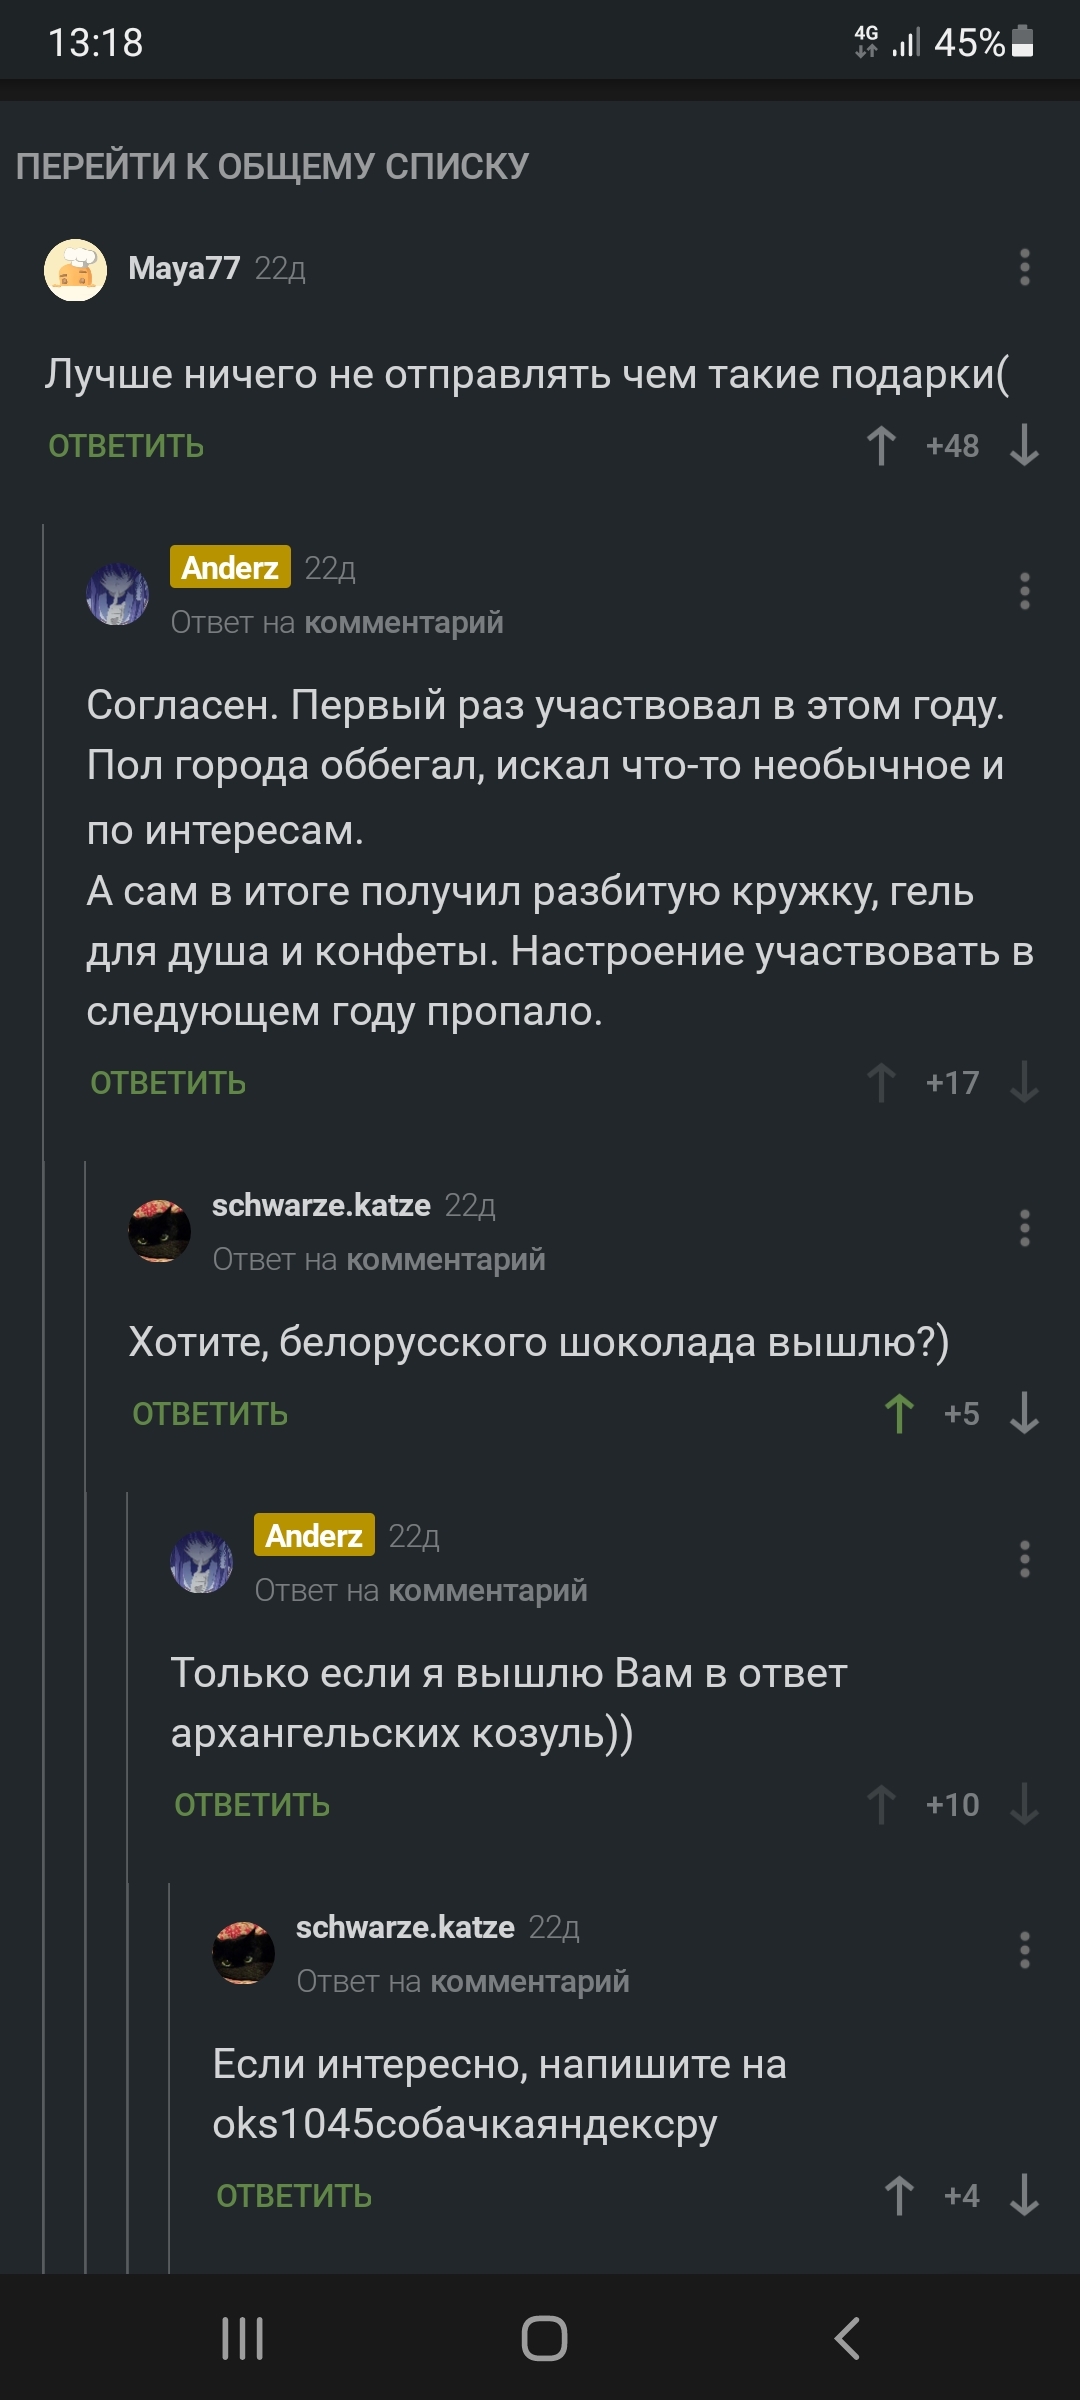This screenshot has width=1080, height=2400.
Task: Downvote the comment with +17 rating
Action: point(1024,1083)
